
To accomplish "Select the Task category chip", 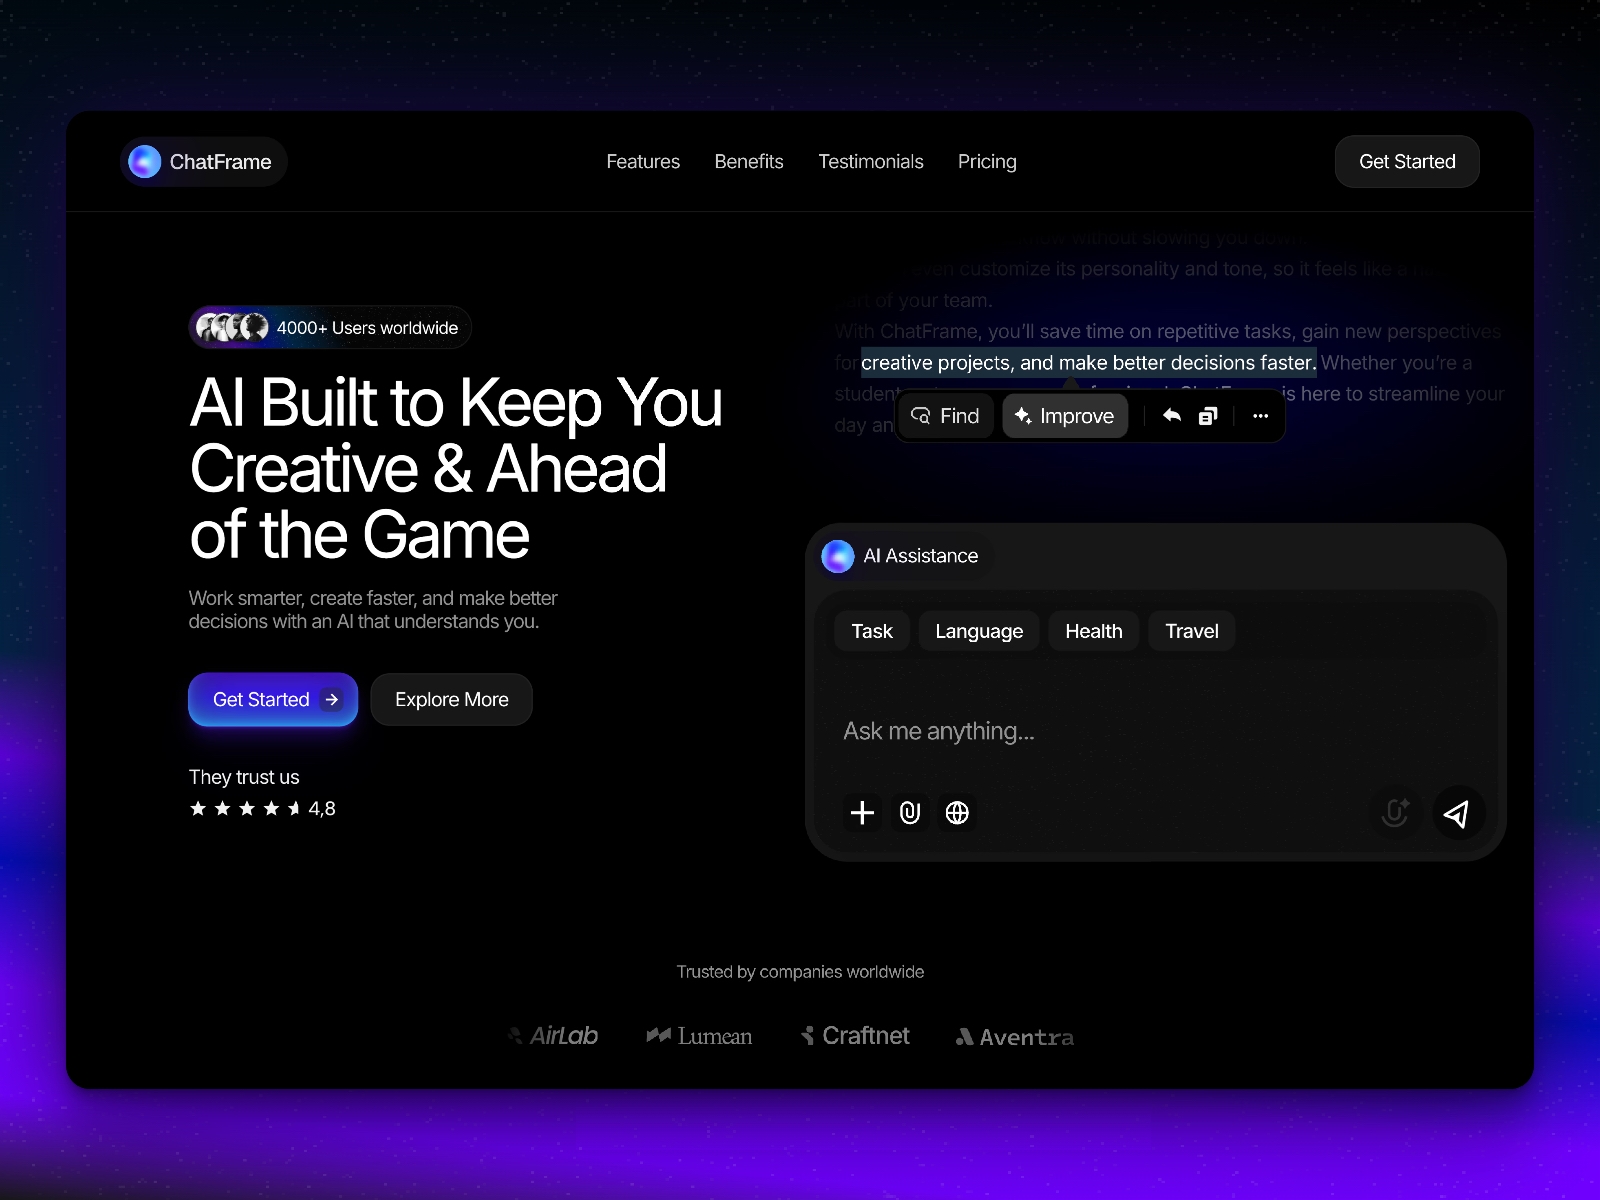I will point(871,630).
